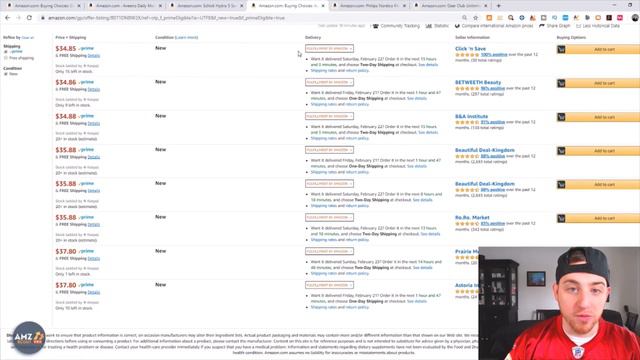Open Ro.Ro. Market seller page
640x360 pixels.
point(472,218)
